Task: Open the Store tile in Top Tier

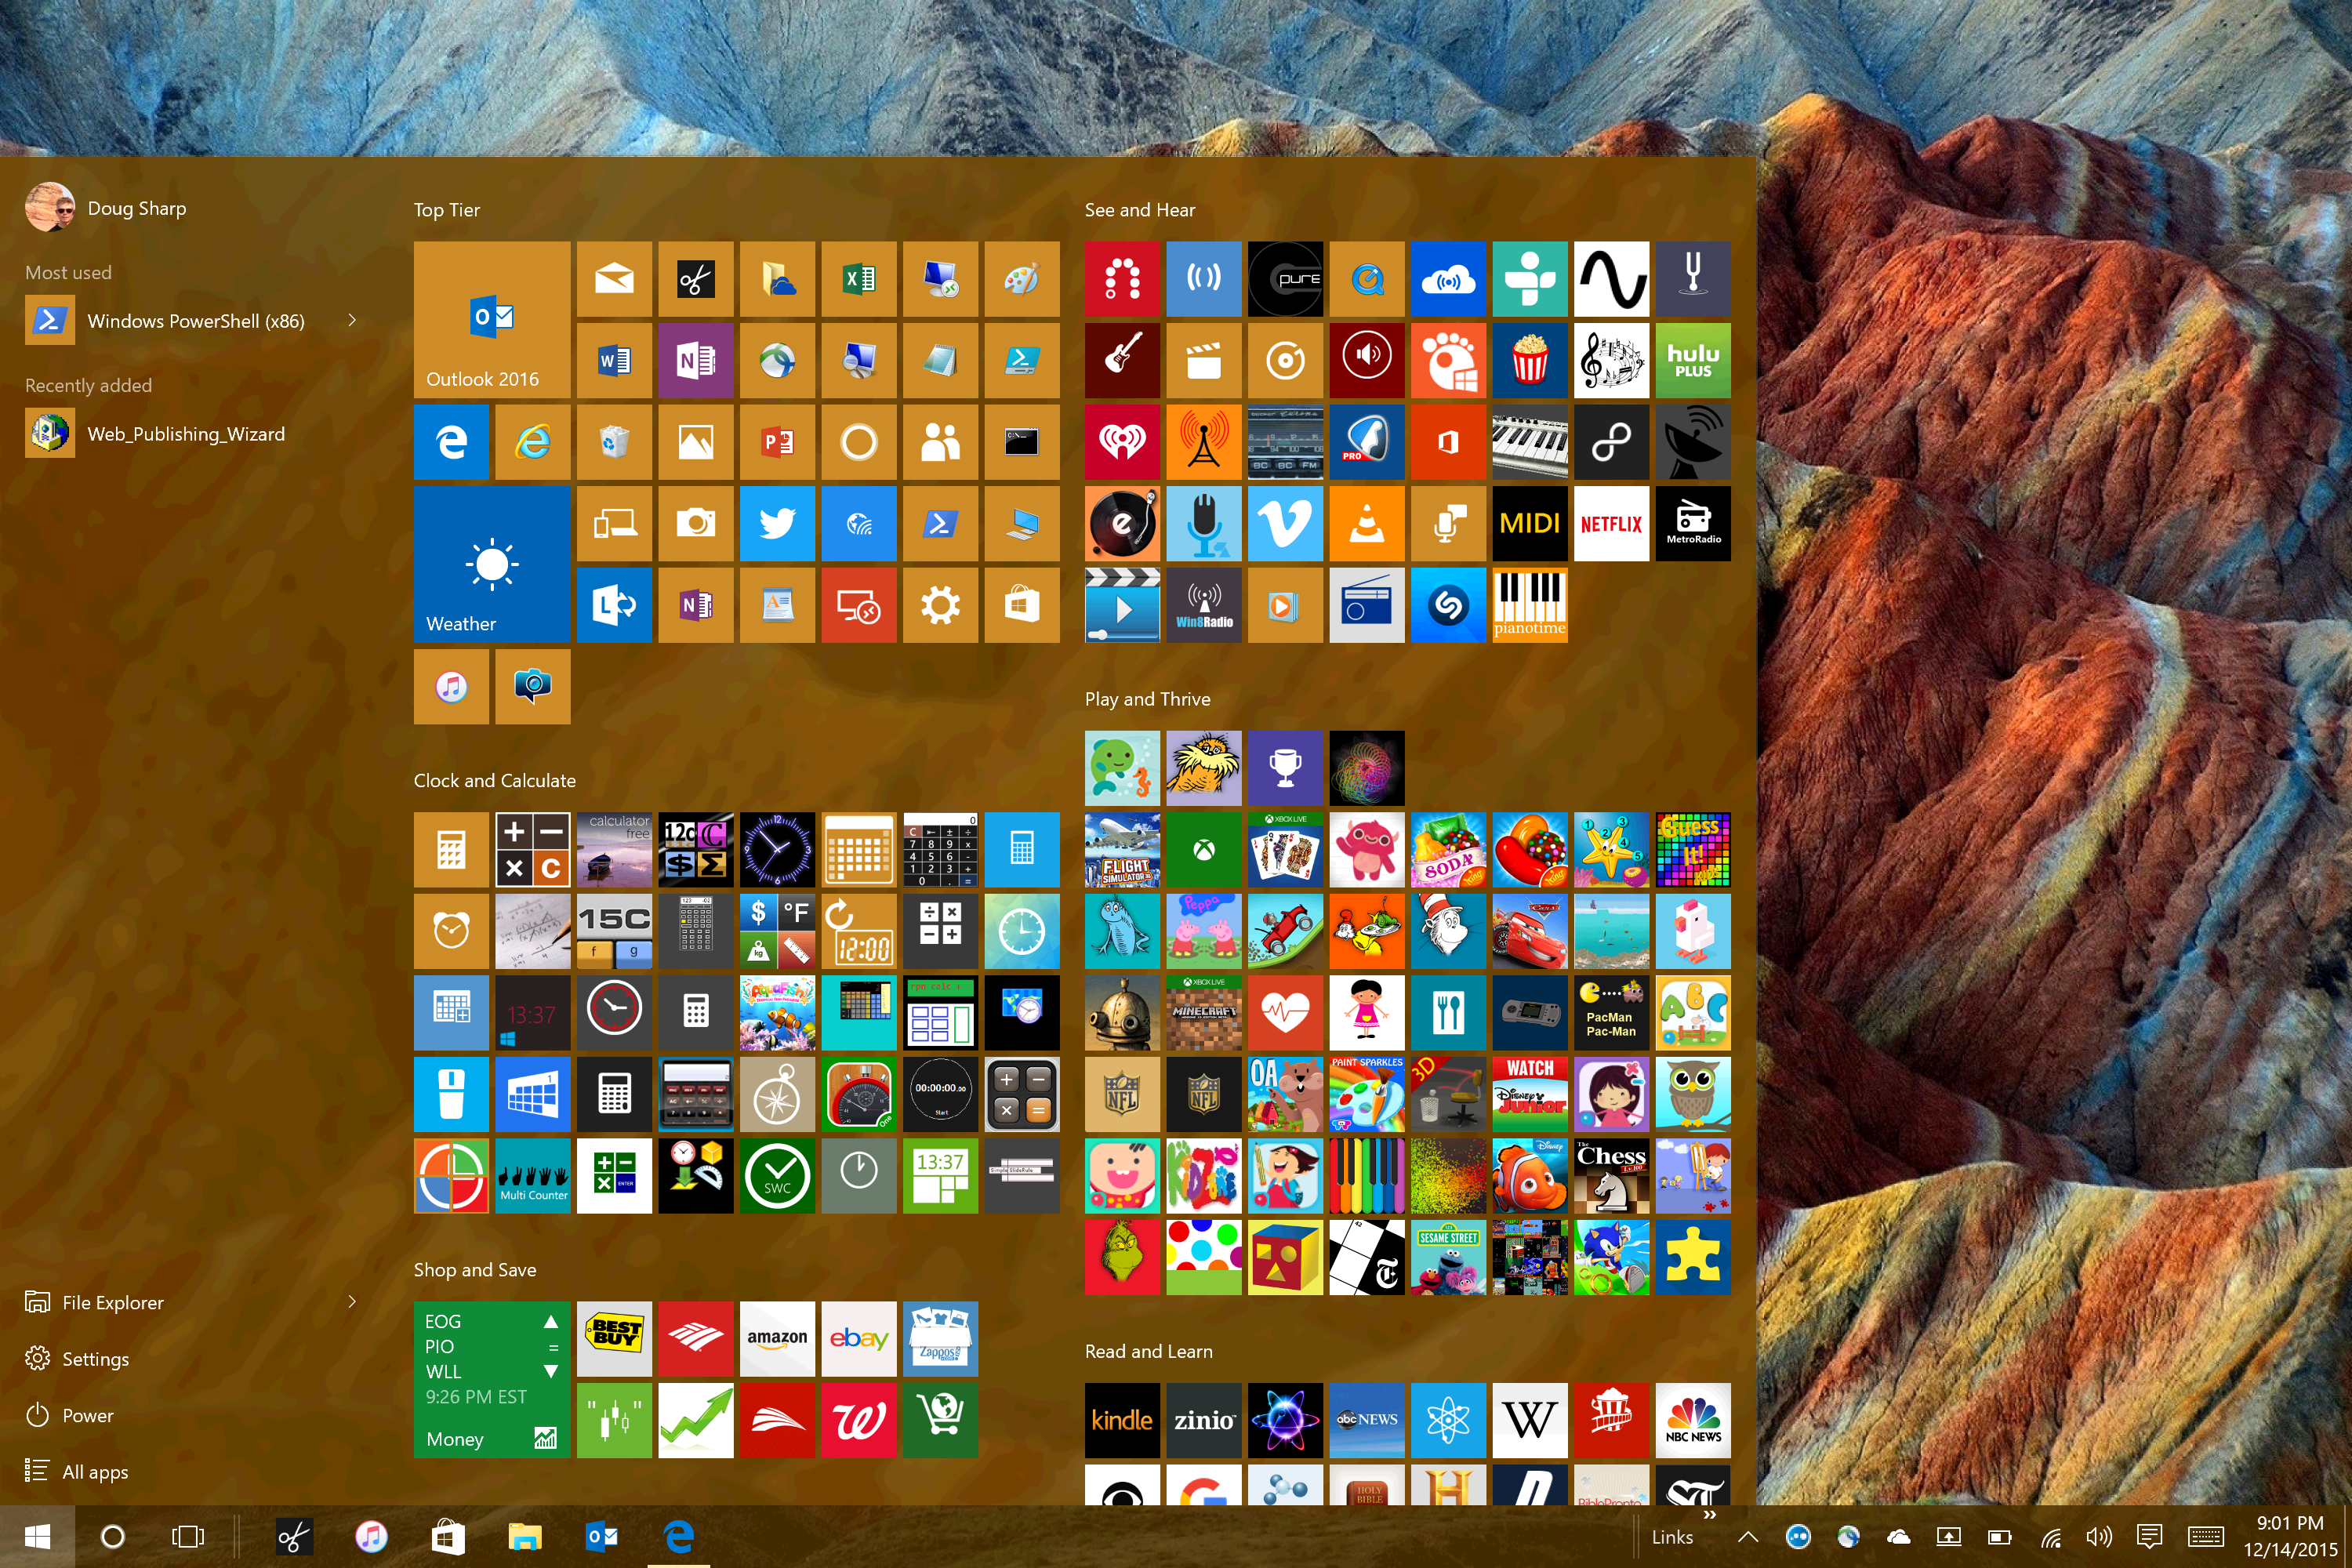Action: pos(1022,605)
